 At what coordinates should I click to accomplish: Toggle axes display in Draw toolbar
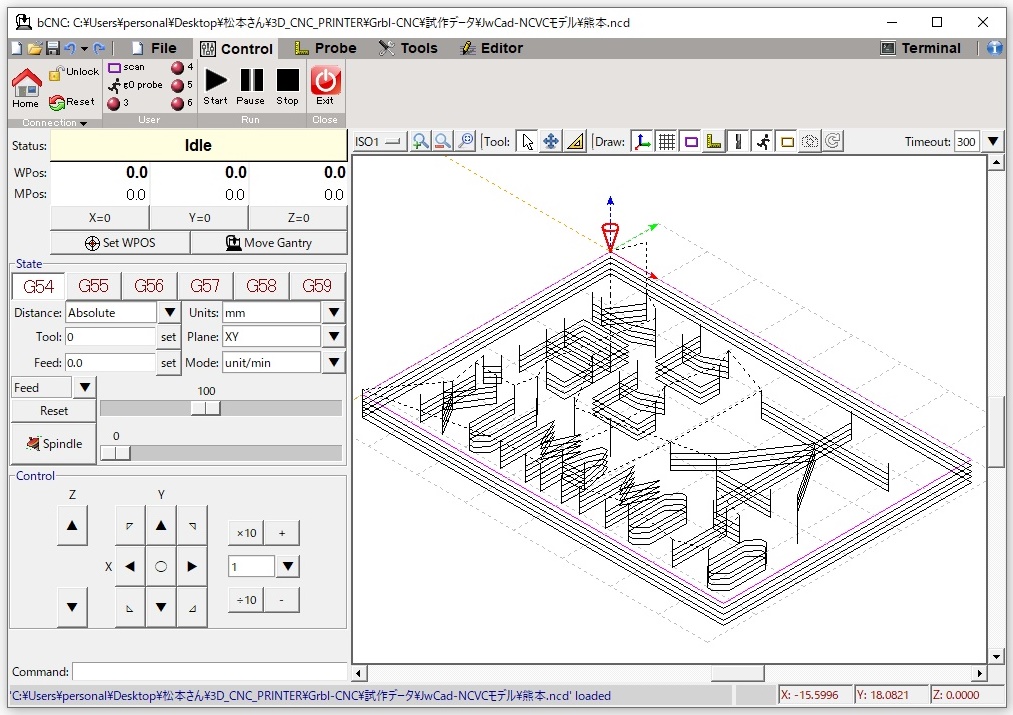pyautogui.click(x=642, y=142)
